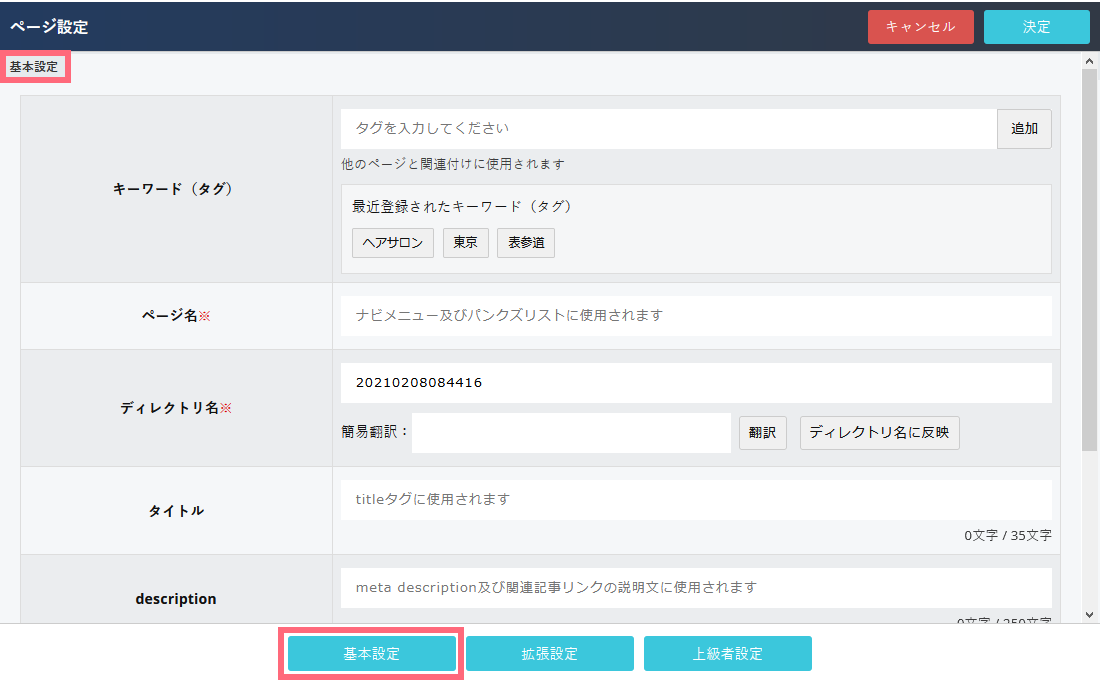Click the タイトル input field
The image size is (1100, 681).
click(695, 499)
